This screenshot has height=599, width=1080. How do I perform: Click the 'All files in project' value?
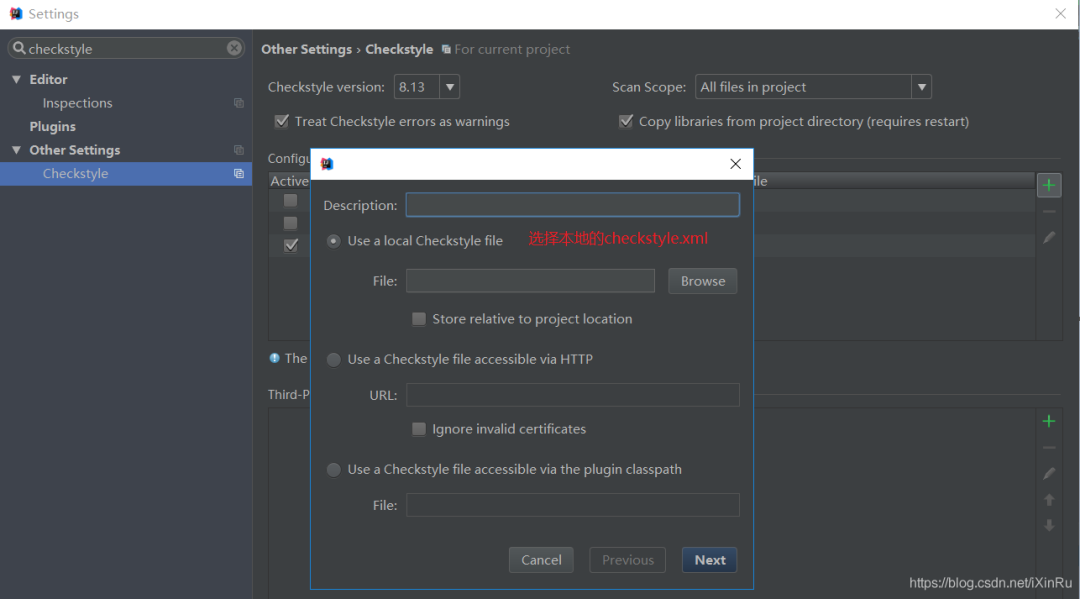tap(754, 87)
